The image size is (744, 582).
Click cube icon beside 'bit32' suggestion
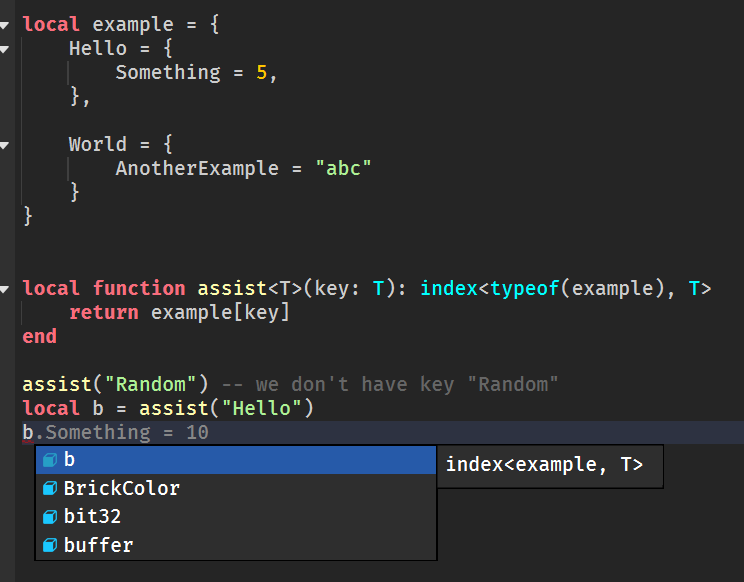tap(50, 517)
